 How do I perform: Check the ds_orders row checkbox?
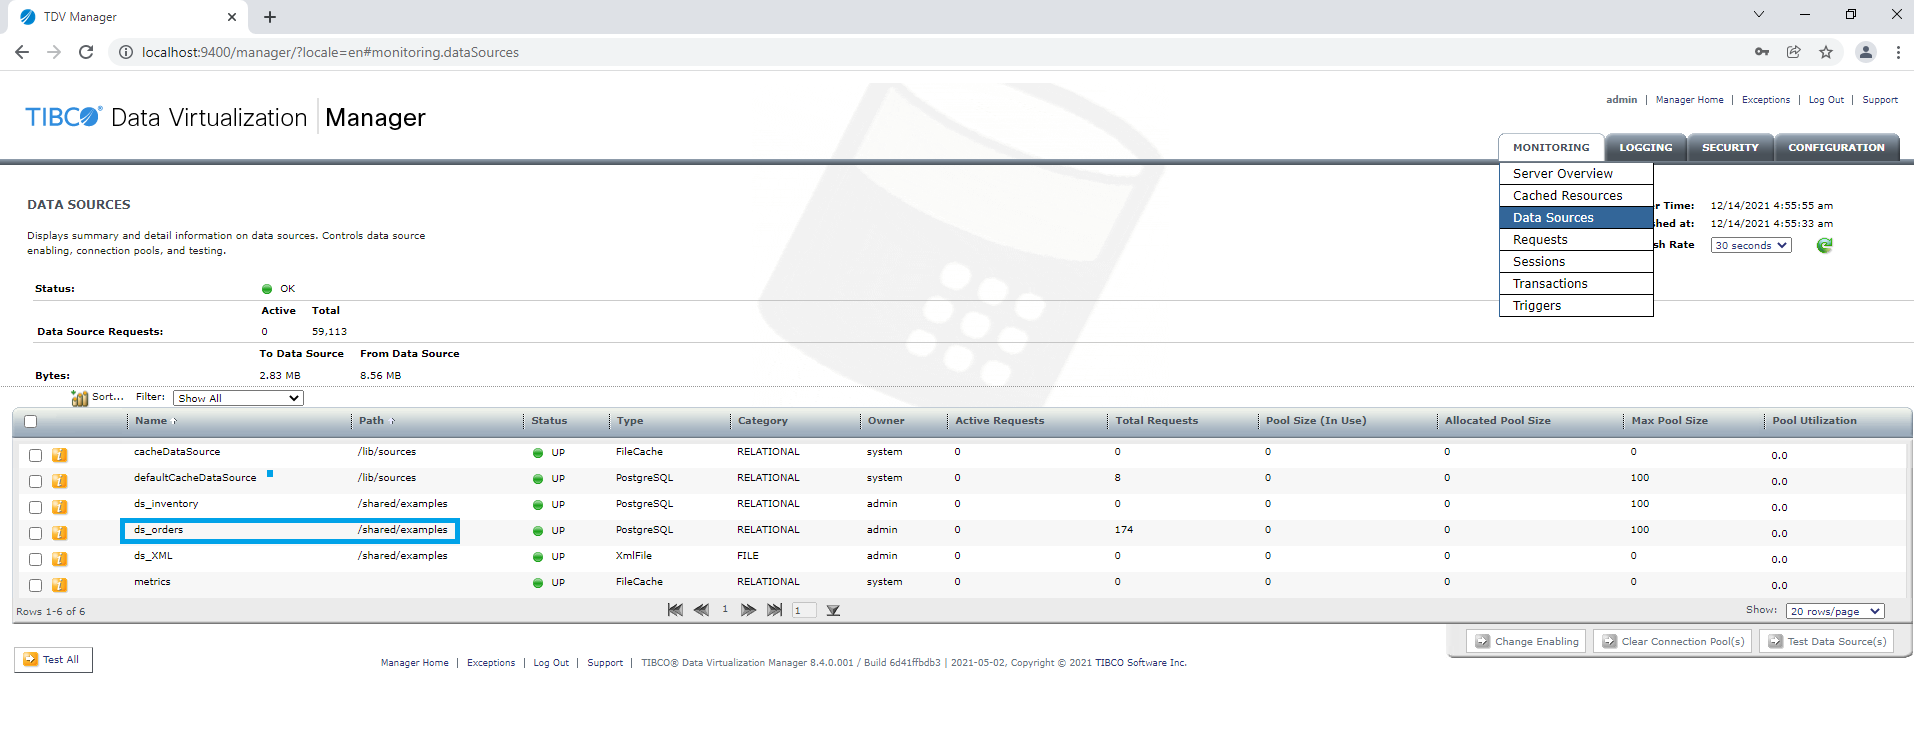pyautogui.click(x=35, y=533)
